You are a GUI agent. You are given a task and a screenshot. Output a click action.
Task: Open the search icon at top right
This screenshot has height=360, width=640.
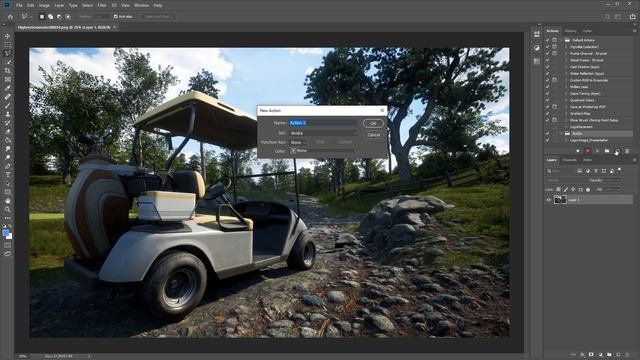607,17
